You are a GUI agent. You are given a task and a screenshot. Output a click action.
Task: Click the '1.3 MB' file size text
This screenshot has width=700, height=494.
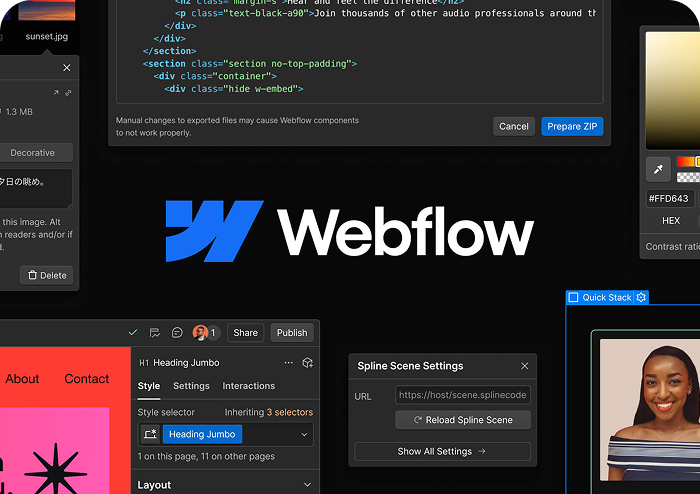tap(19, 112)
